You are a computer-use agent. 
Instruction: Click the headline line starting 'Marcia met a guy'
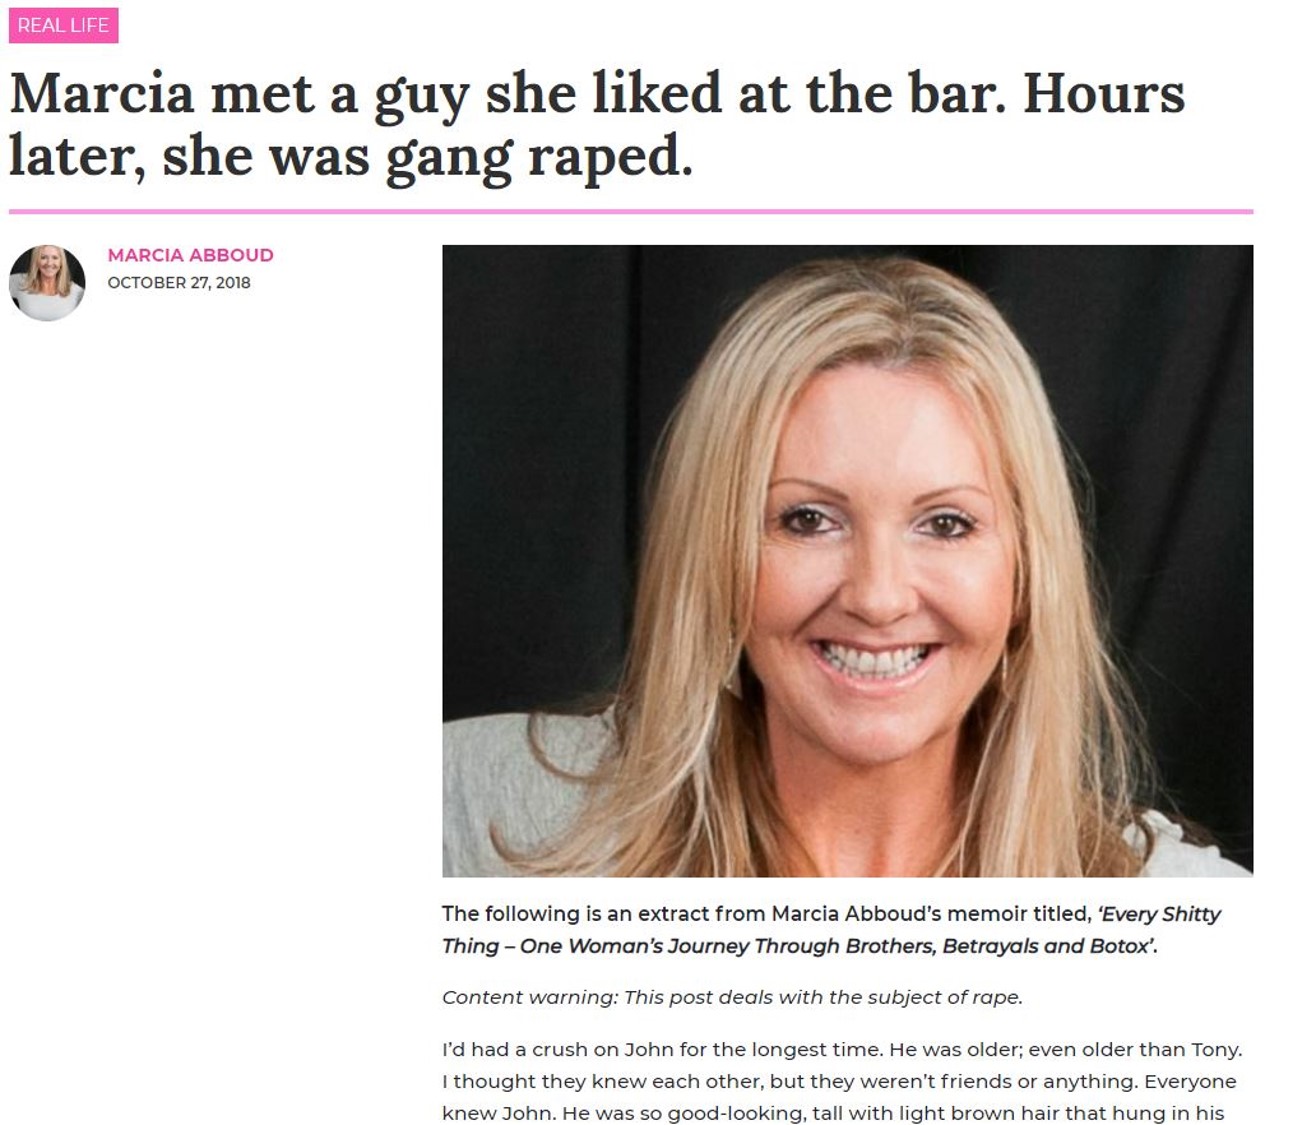(597, 95)
